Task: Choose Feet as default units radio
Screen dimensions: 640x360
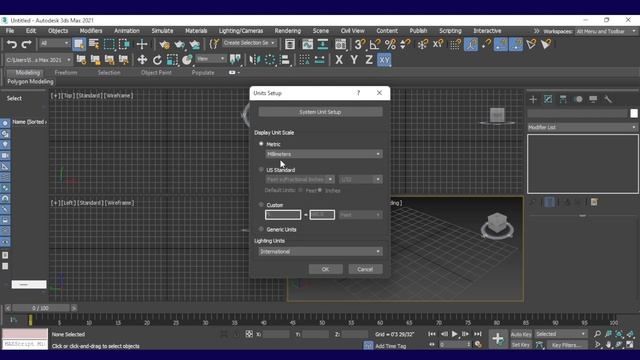Action: (301, 190)
